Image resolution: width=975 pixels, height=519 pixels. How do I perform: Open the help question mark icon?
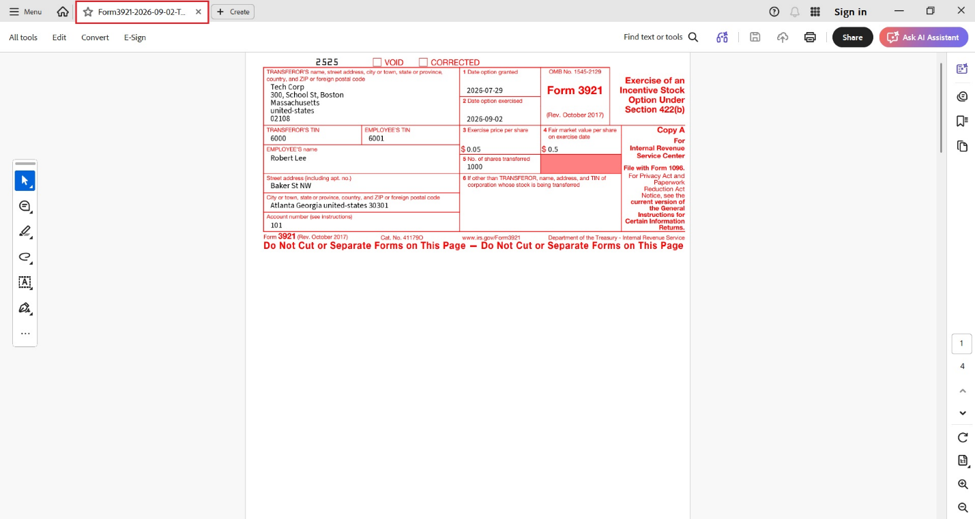click(x=774, y=12)
